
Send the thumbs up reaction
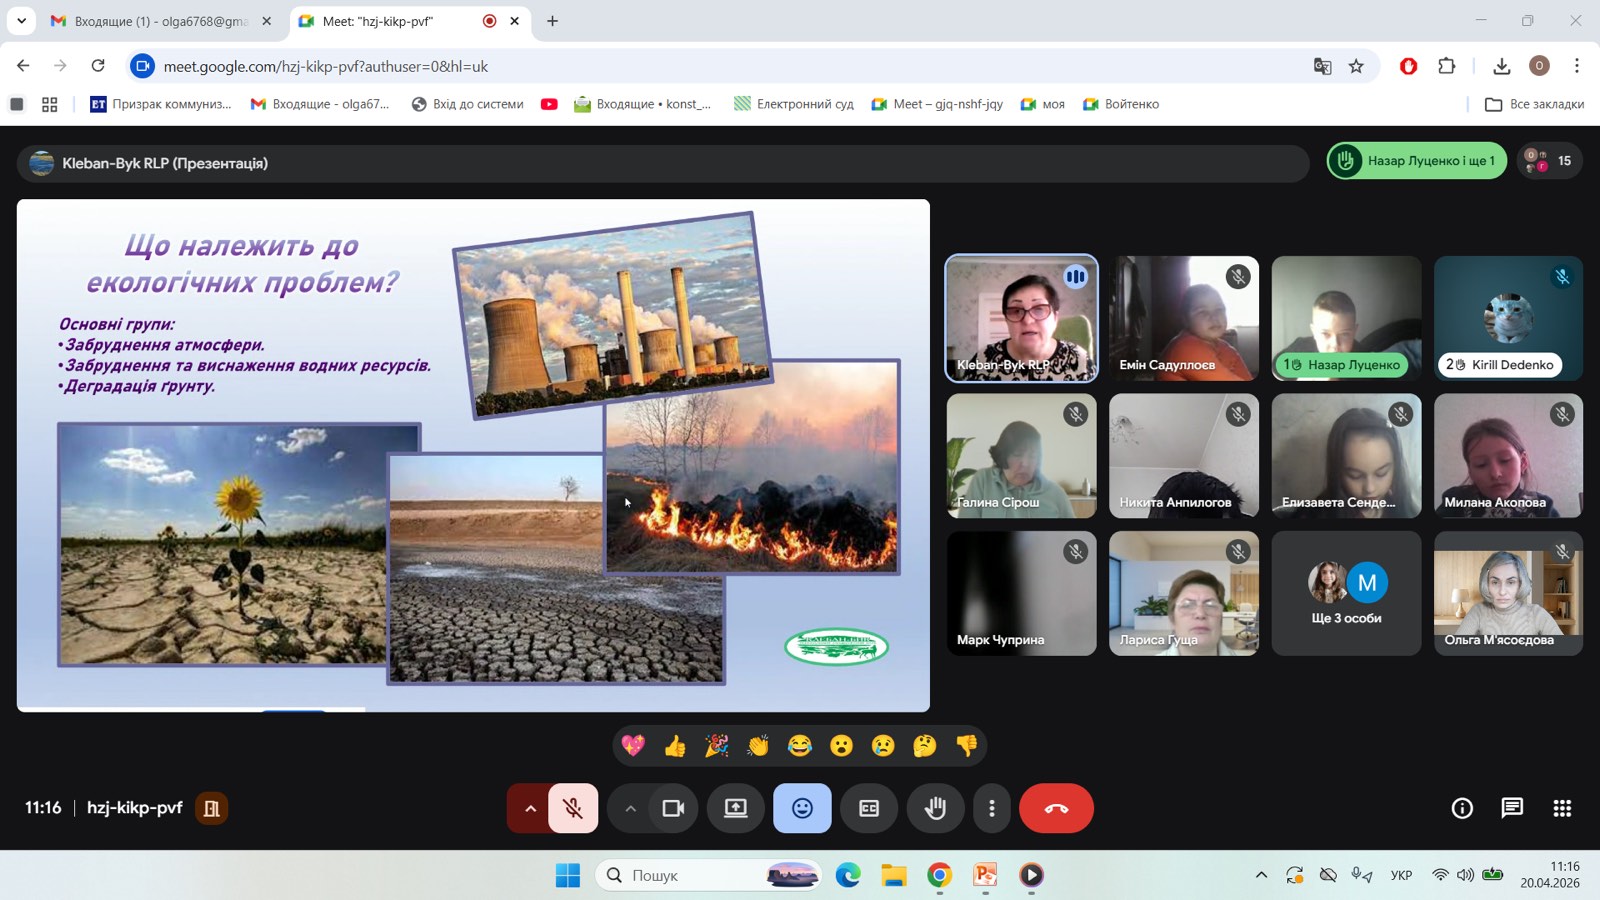[x=675, y=746]
